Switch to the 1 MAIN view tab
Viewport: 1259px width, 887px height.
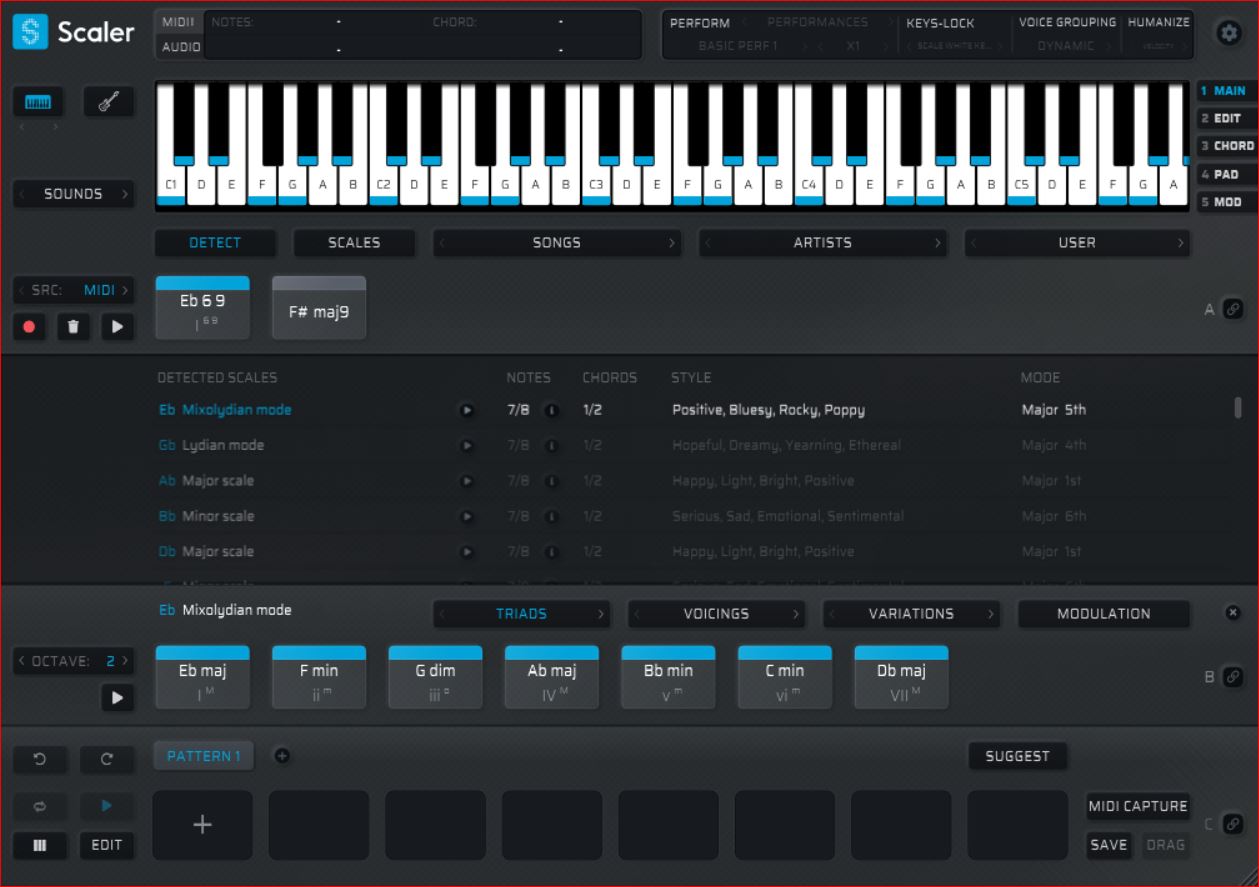(1226, 91)
